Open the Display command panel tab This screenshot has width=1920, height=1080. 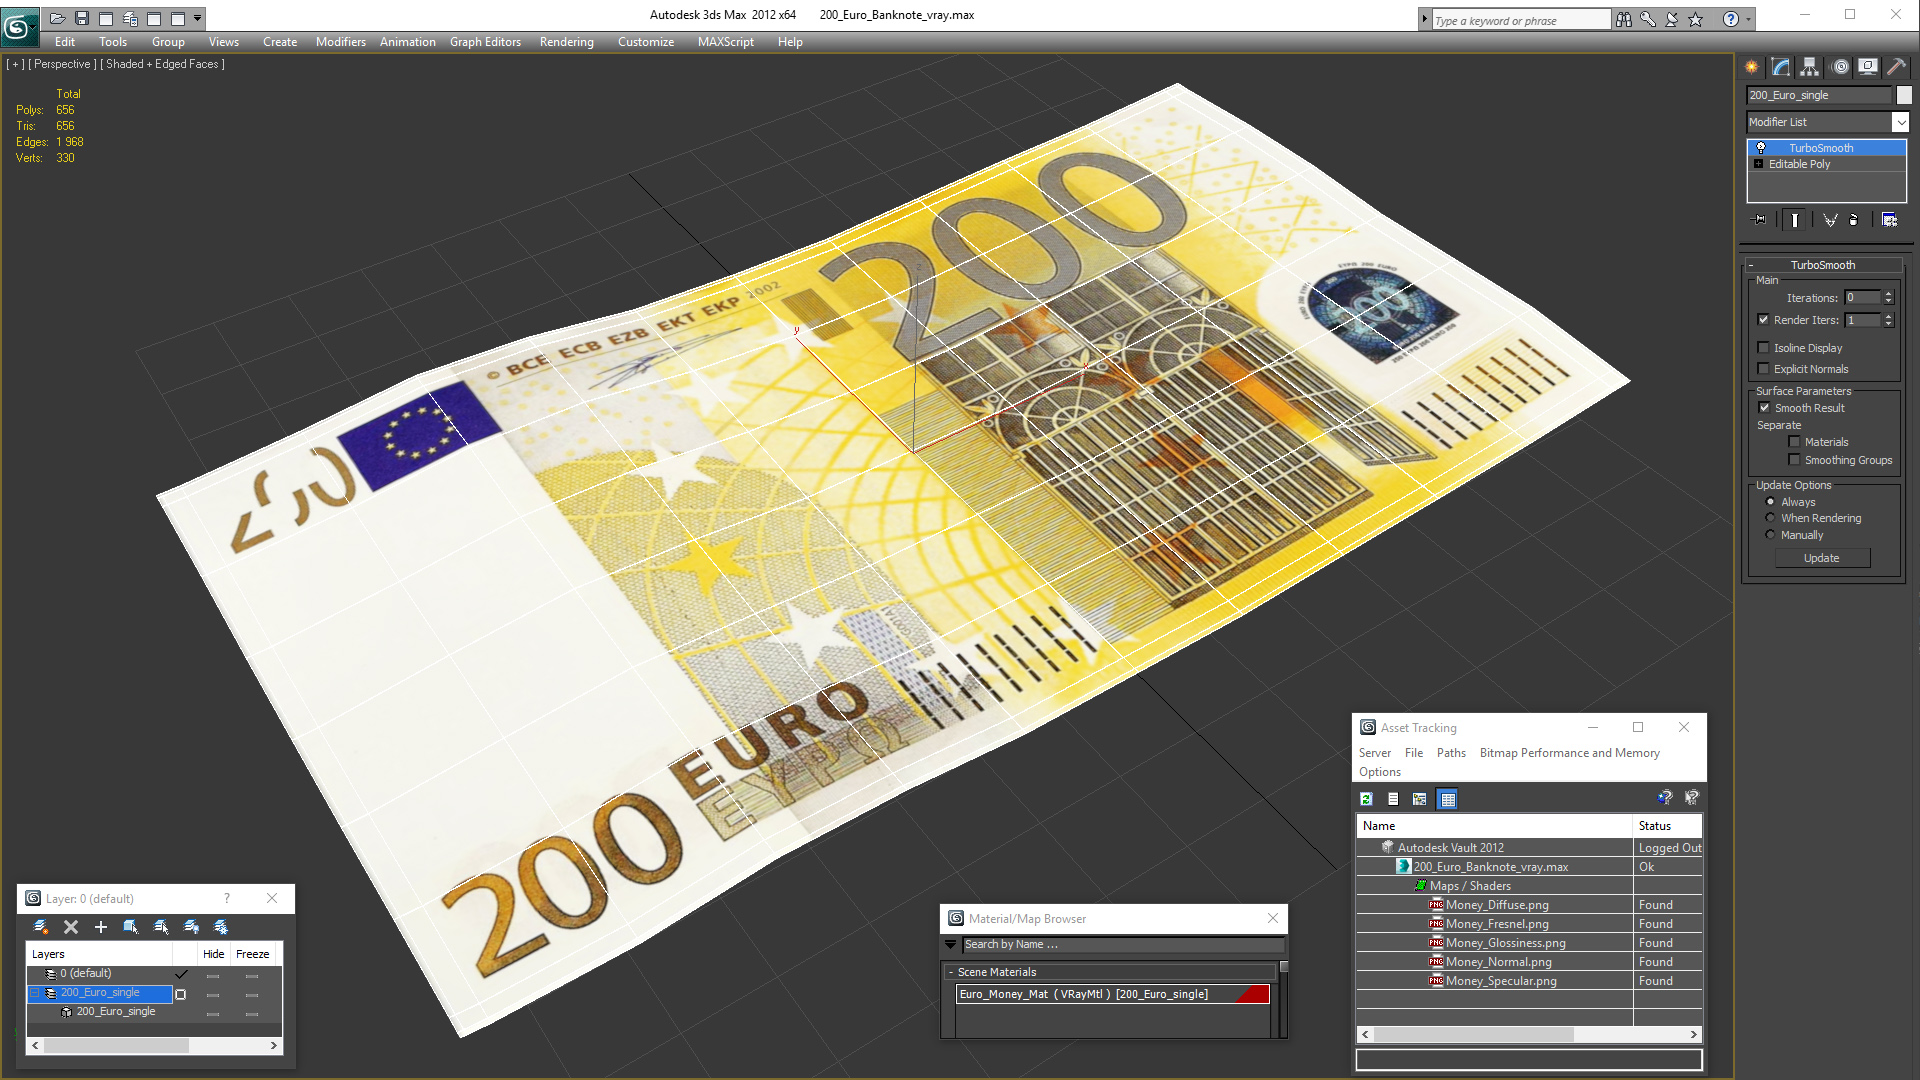(1868, 67)
